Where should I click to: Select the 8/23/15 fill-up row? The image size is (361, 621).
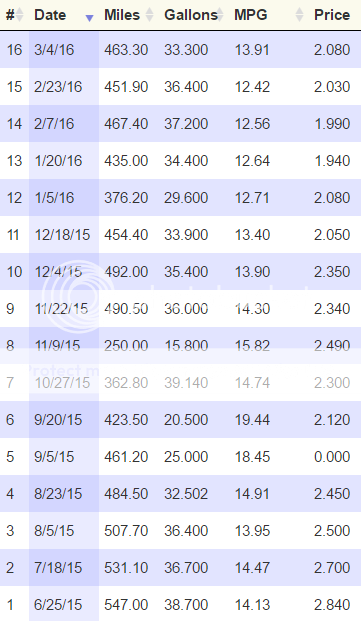pyautogui.click(x=180, y=493)
